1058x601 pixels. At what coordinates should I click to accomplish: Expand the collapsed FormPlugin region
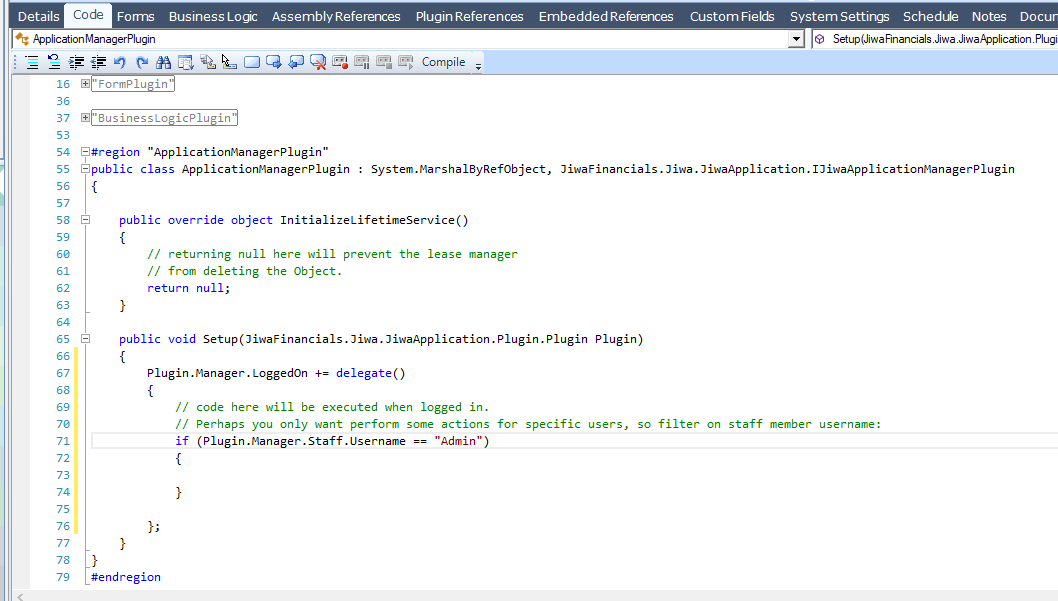[x=85, y=84]
